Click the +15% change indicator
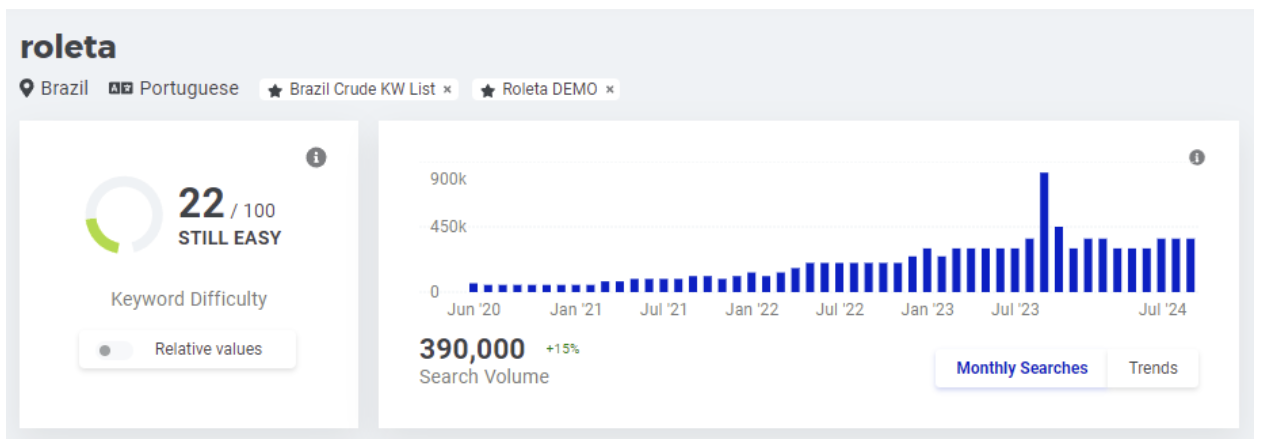The image size is (1266, 446). pos(563,349)
